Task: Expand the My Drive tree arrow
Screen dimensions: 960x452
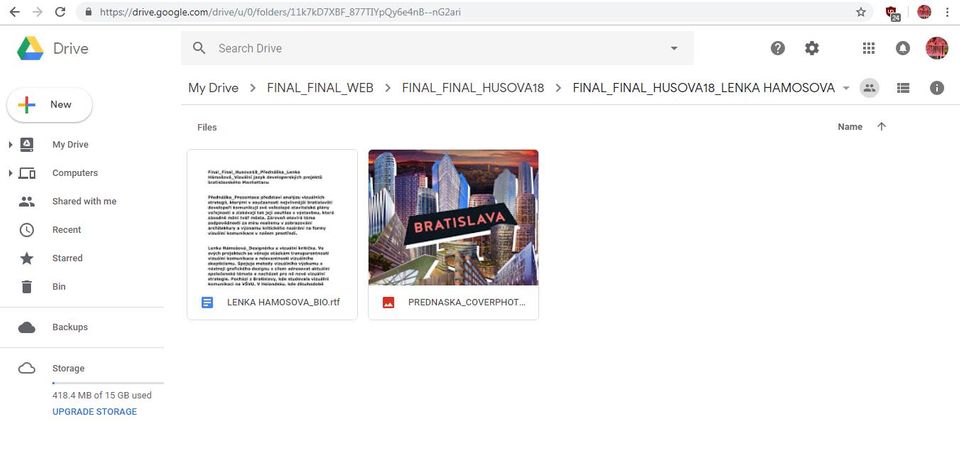Action: [10, 145]
